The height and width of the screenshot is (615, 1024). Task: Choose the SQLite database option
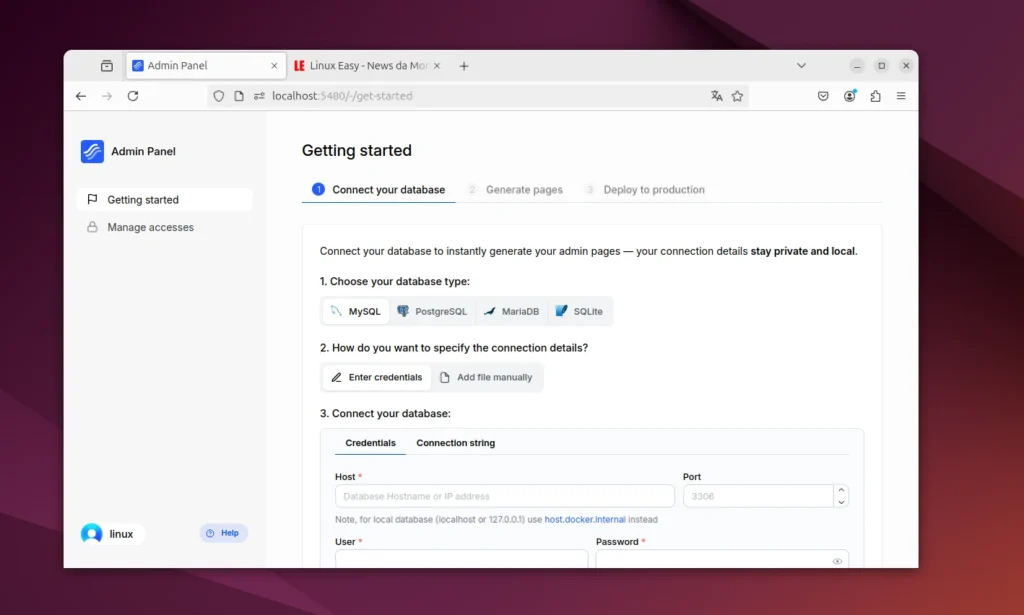(x=579, y=312)
